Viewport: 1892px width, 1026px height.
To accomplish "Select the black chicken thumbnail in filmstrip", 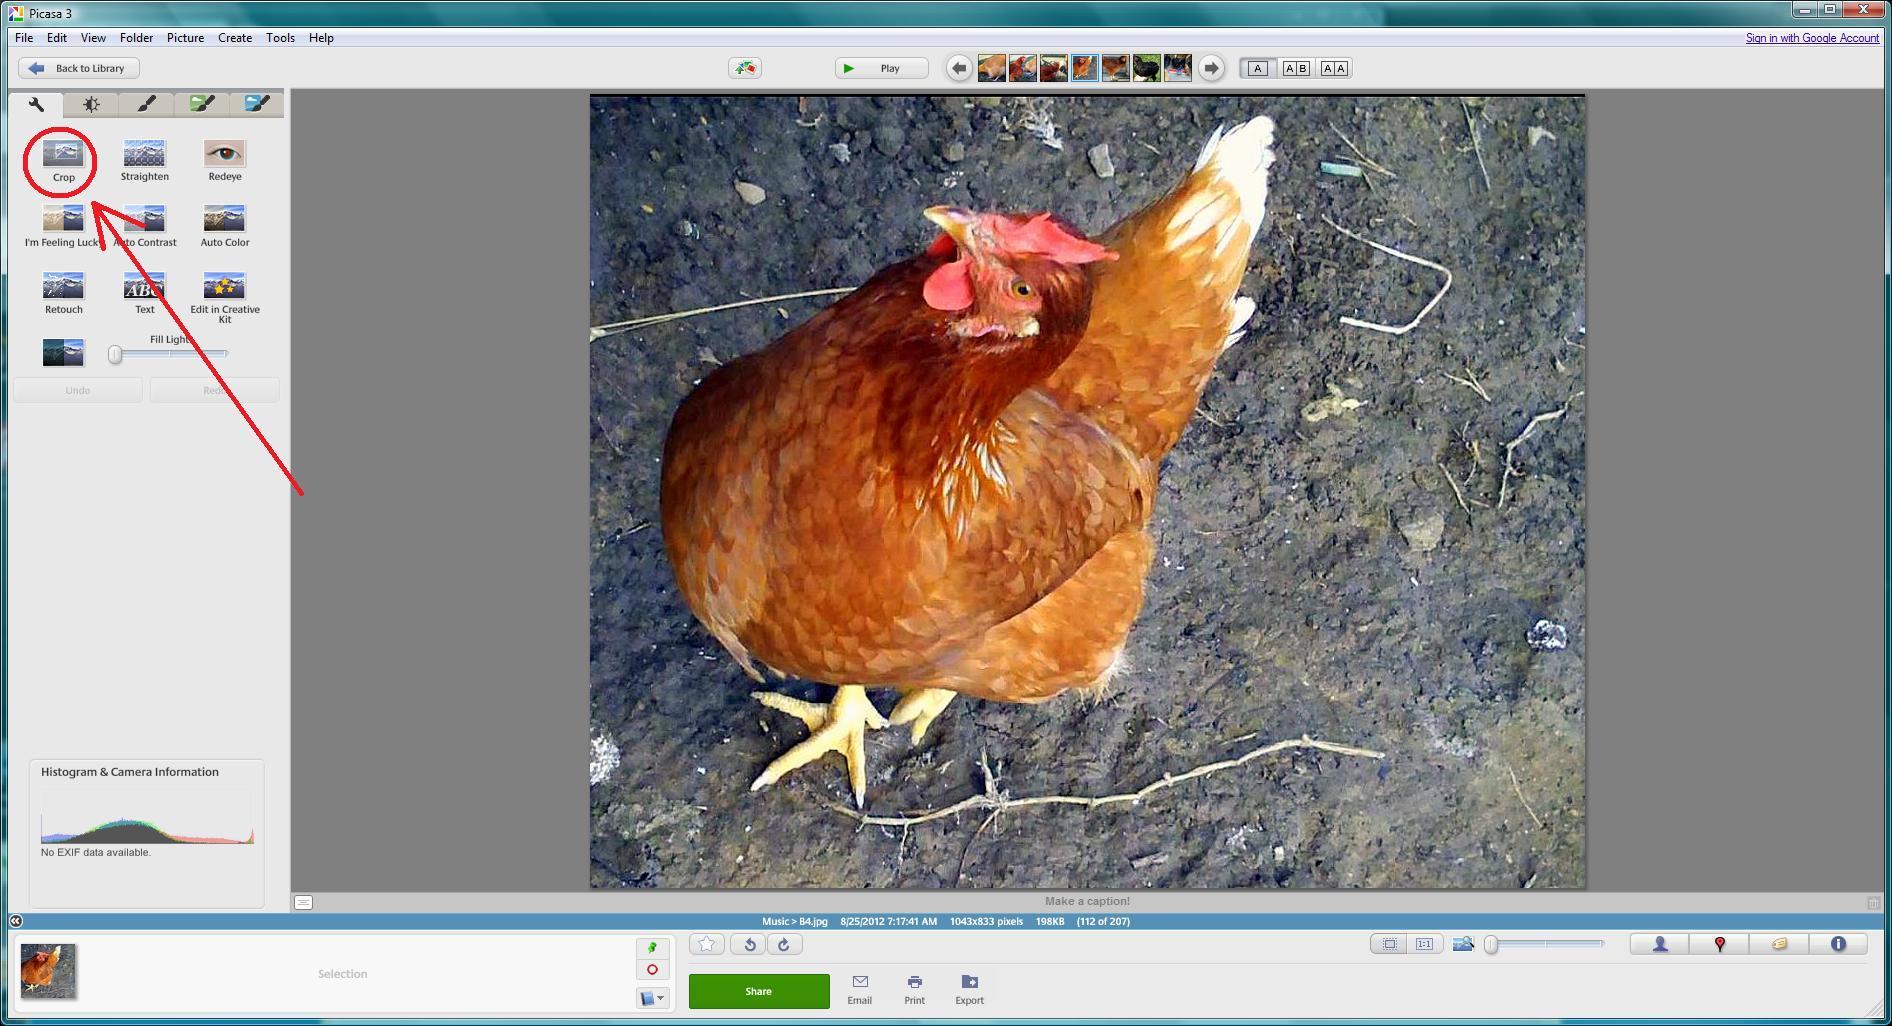I will click(1146, 68).
